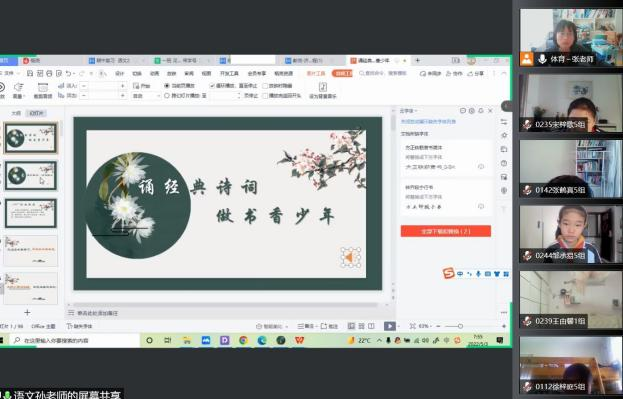623x399 pixels.
Task: Click the notes toggle button in status bar
Action: 306,326
